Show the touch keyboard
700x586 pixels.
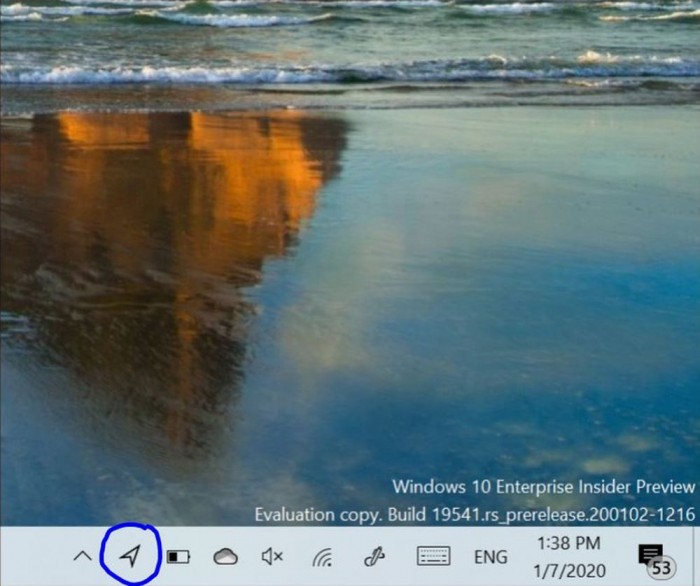pos(432,557)
